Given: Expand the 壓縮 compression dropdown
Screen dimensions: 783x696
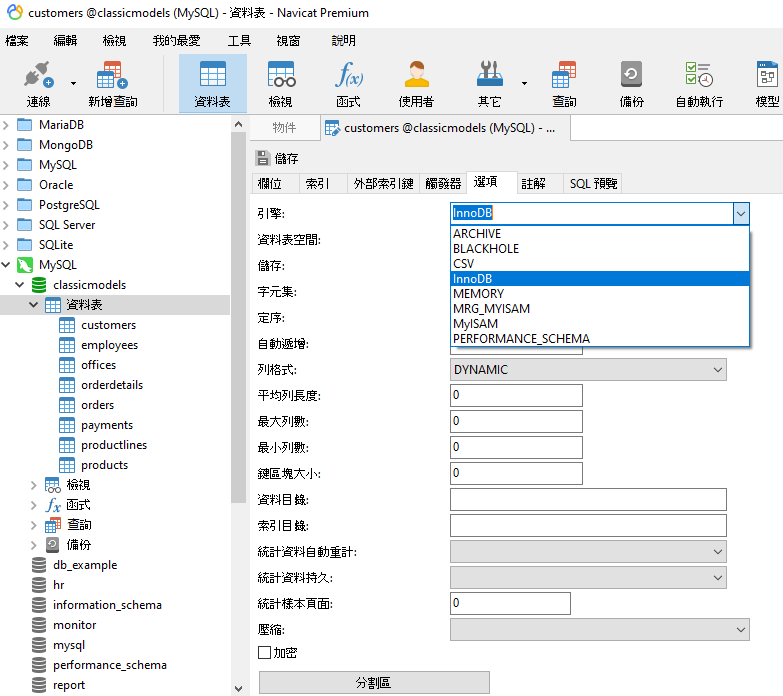Looking at the screenshot, I should point(599,629).
